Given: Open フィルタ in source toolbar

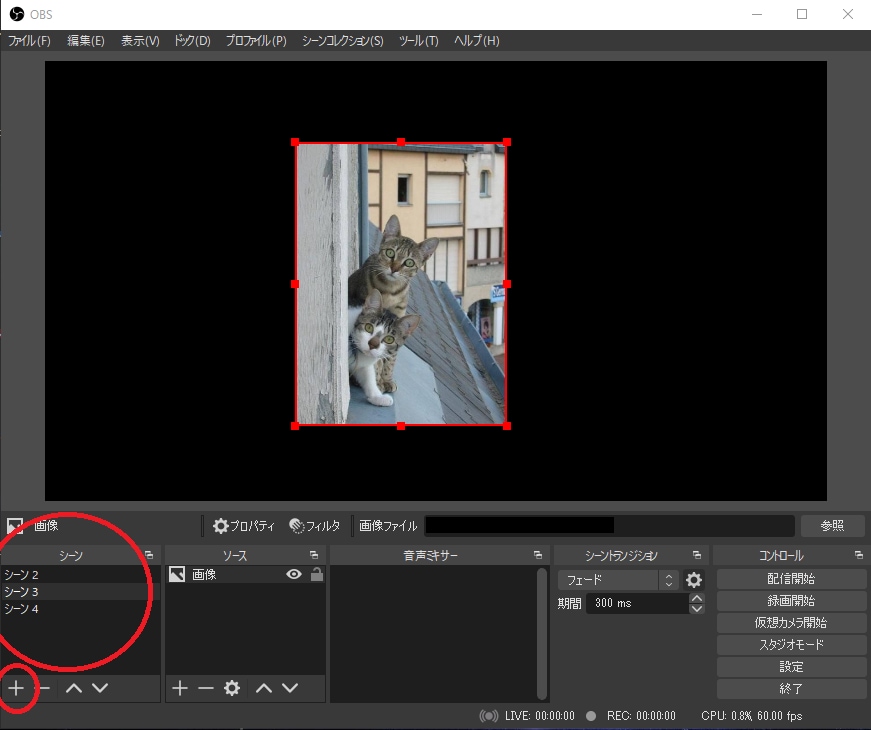Looking at the screenshot, I should [315, 526].
